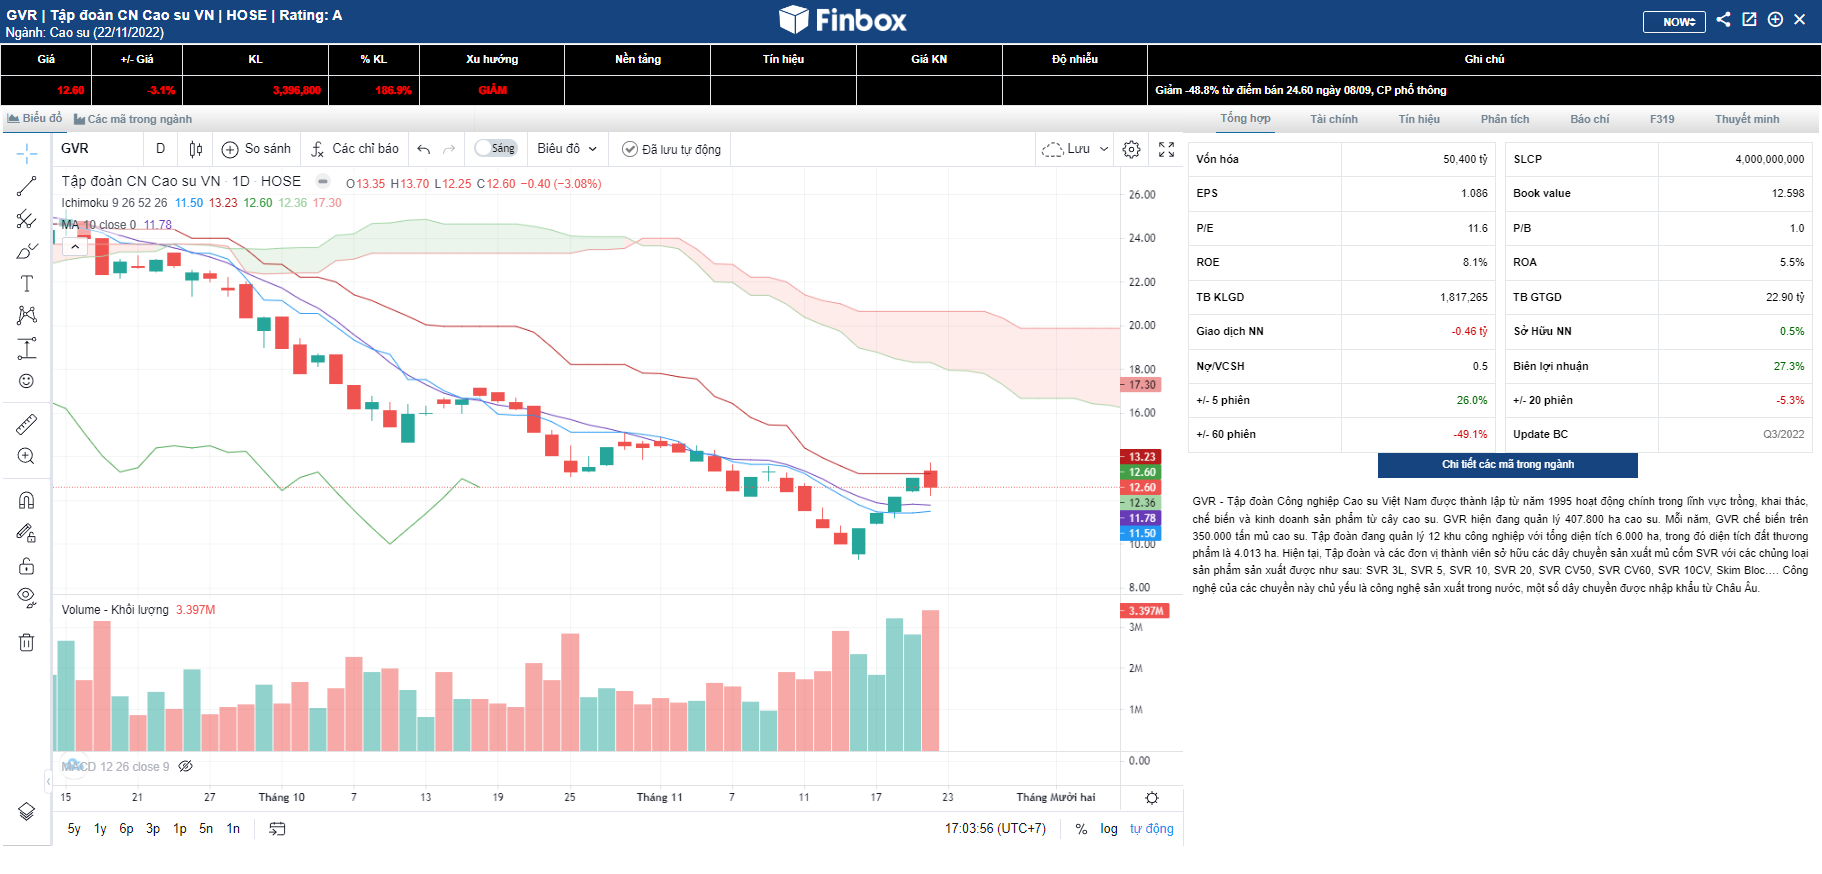This screenshot has width=1822, height=874.
Task: Open the NOW selector dropdown
Action: 1674,21
